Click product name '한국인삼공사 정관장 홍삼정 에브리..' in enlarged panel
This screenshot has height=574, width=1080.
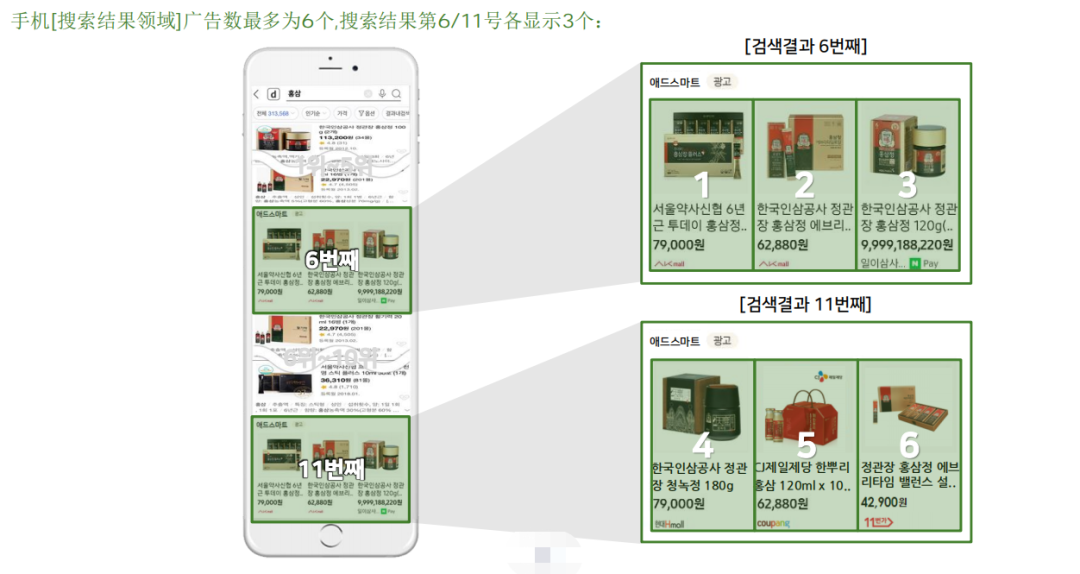click(x=804, y=217)
